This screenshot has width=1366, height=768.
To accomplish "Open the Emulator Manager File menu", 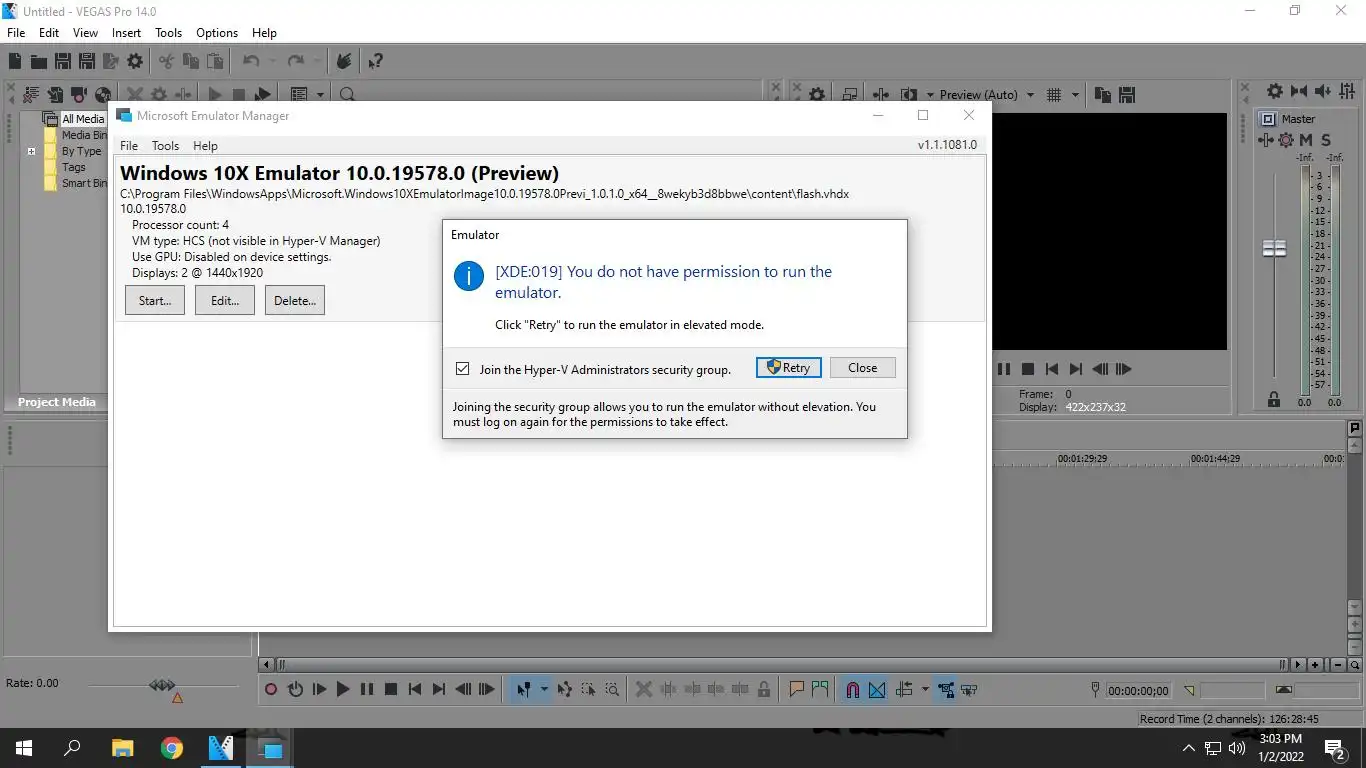I will point(129,146).
